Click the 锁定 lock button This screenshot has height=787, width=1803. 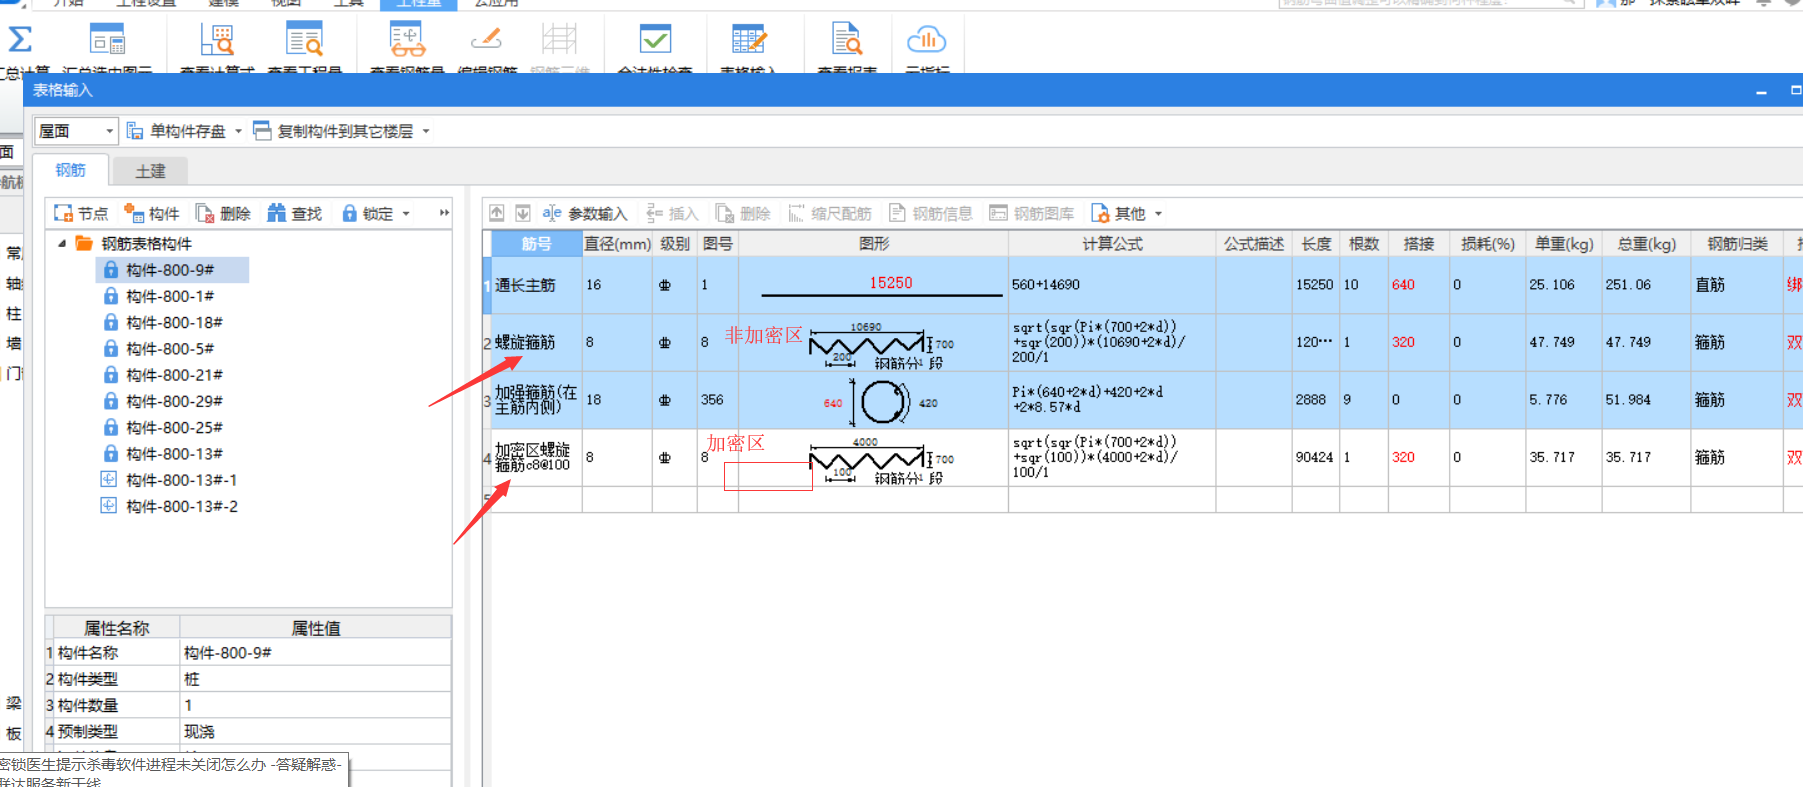[367, 213]
